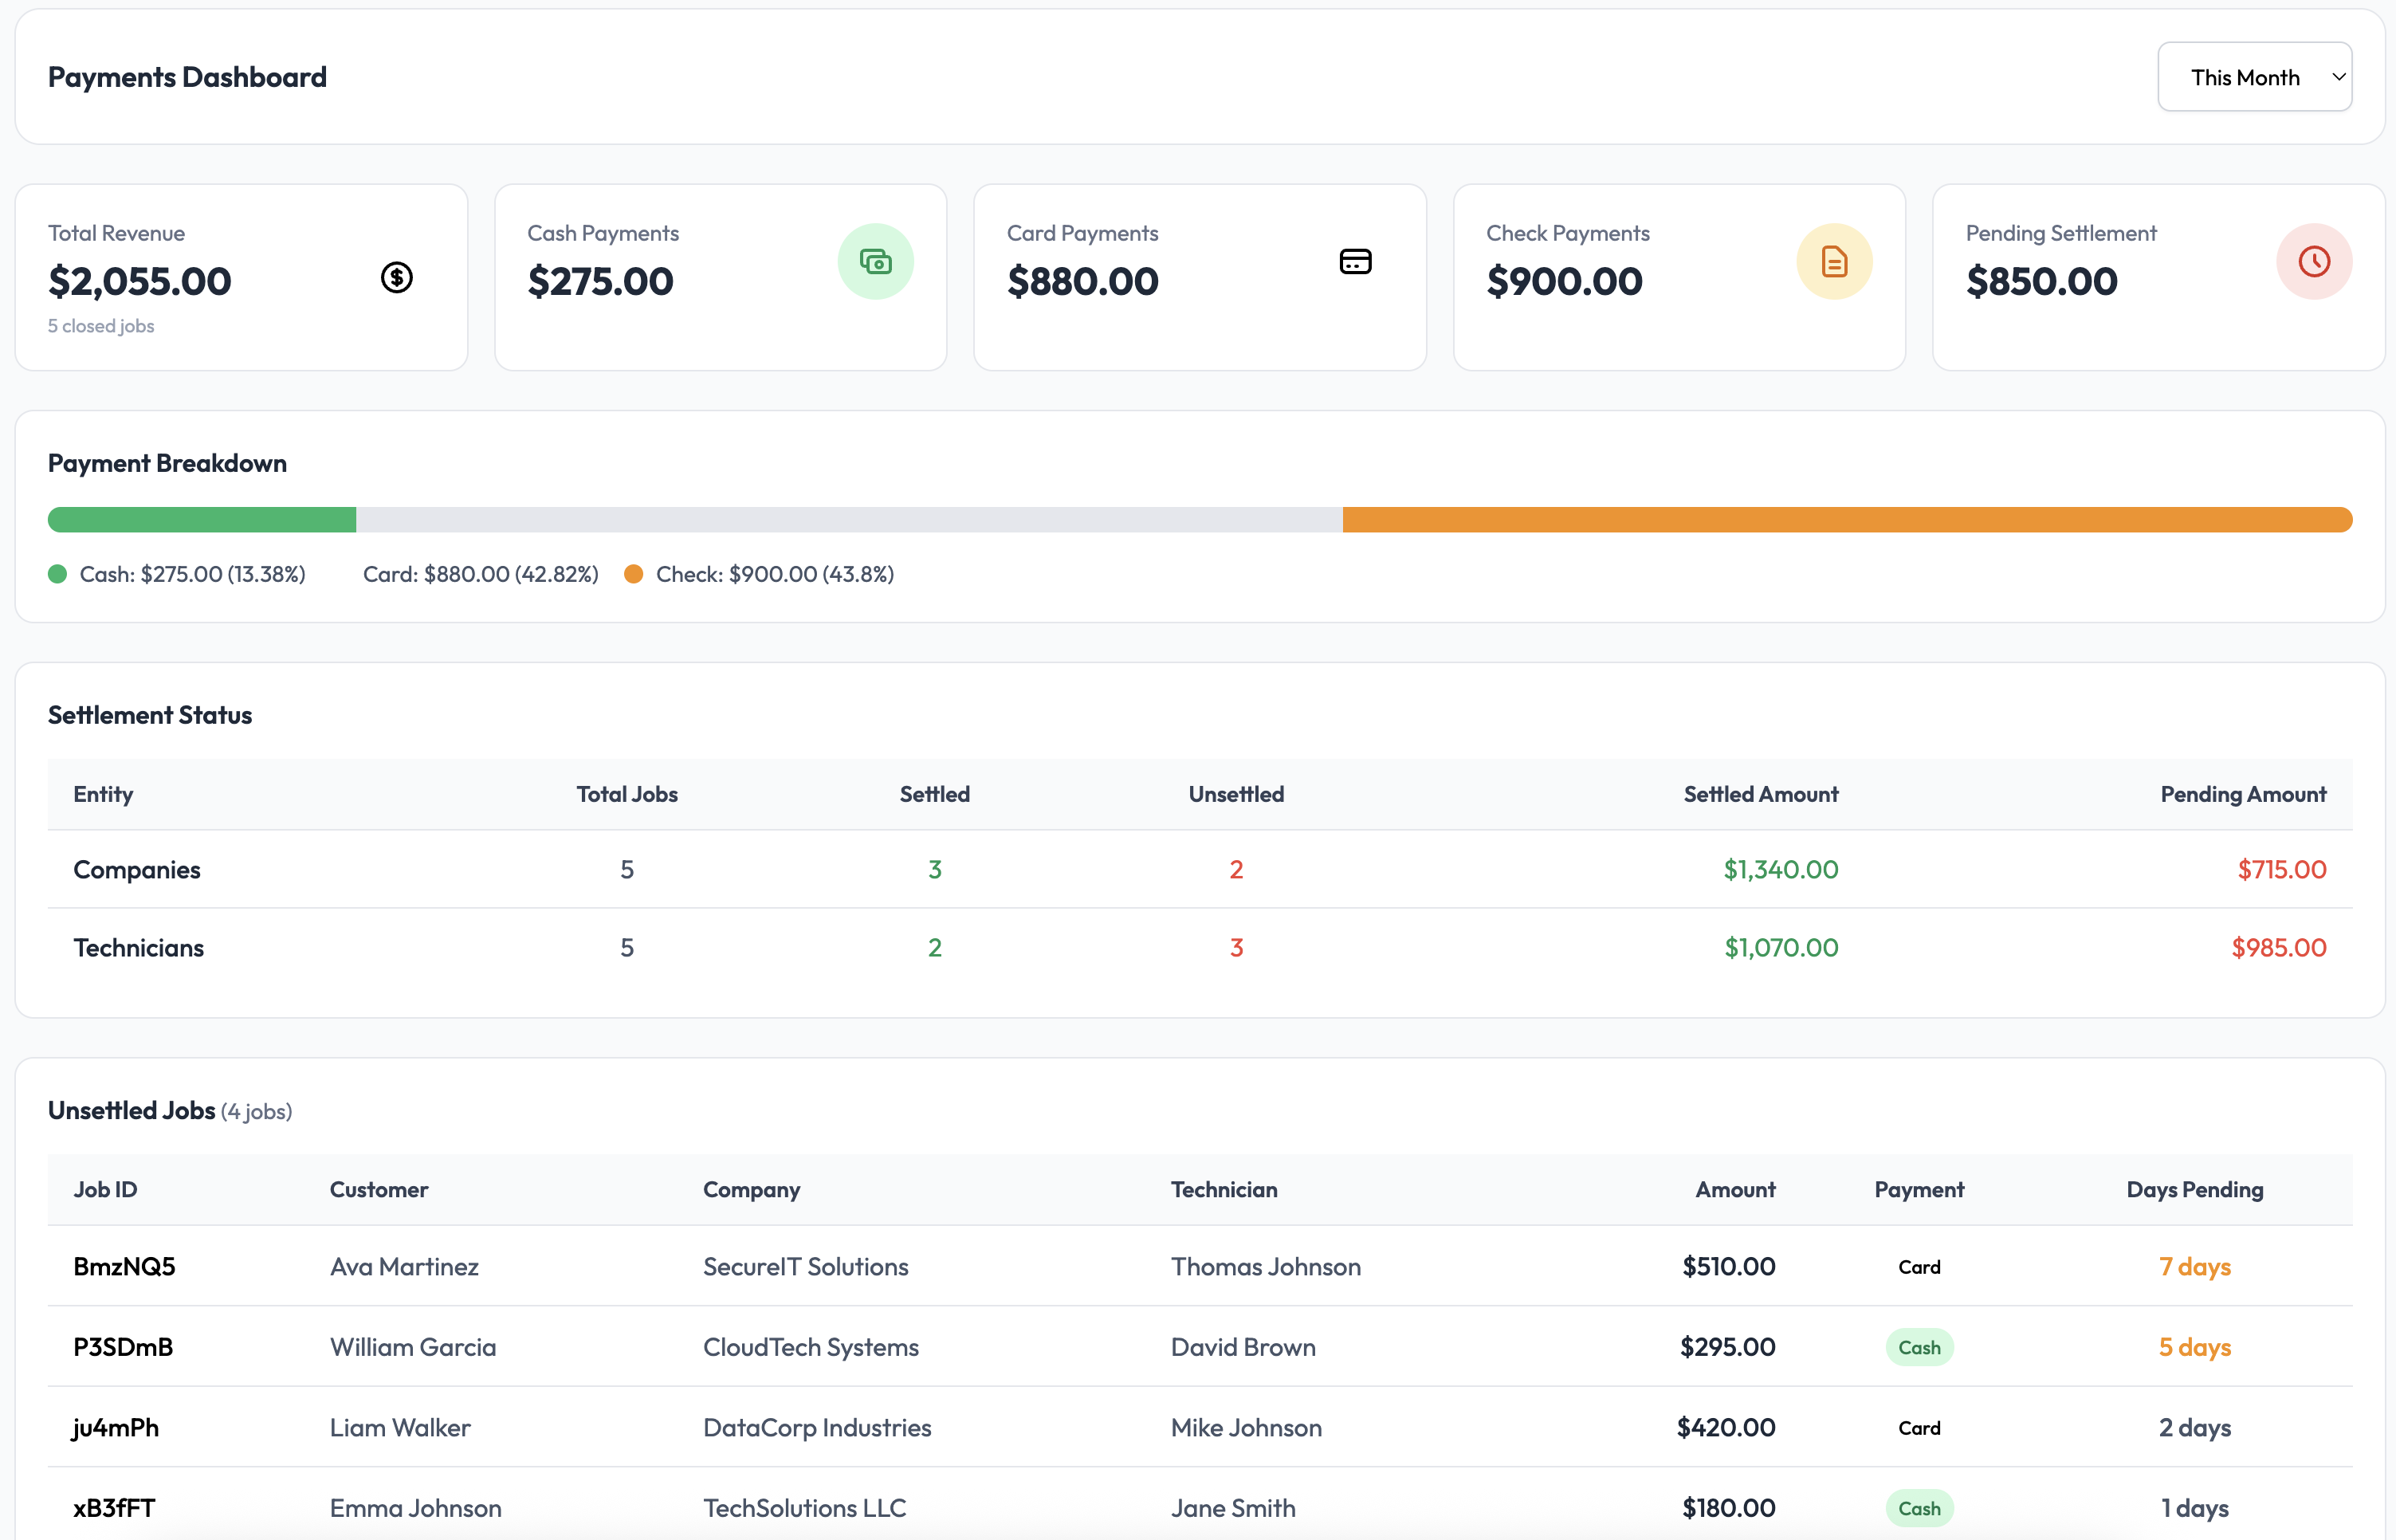Open the This Month dropdown
This screenshot has height=1540, width=2396.
[x=2254, y=76]
